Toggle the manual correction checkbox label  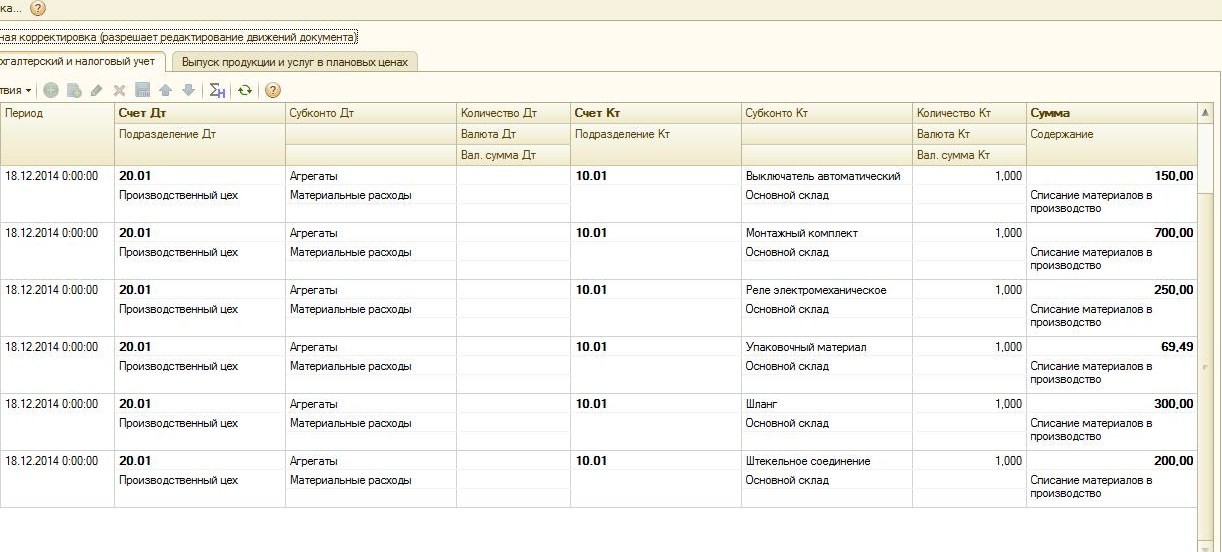click(177, 37)
